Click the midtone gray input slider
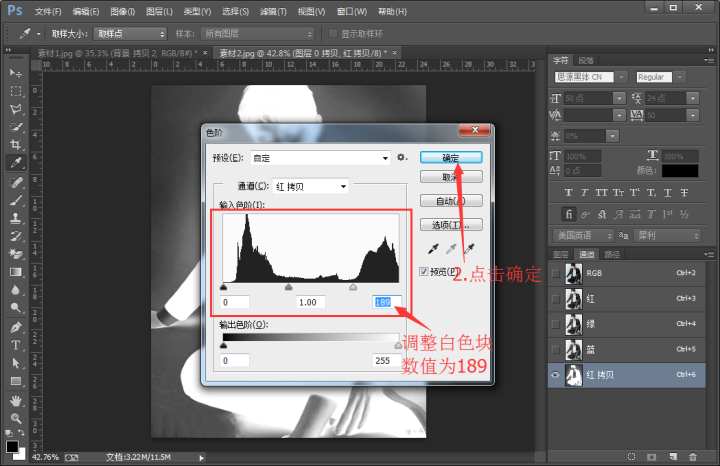 tap(289, 287)
